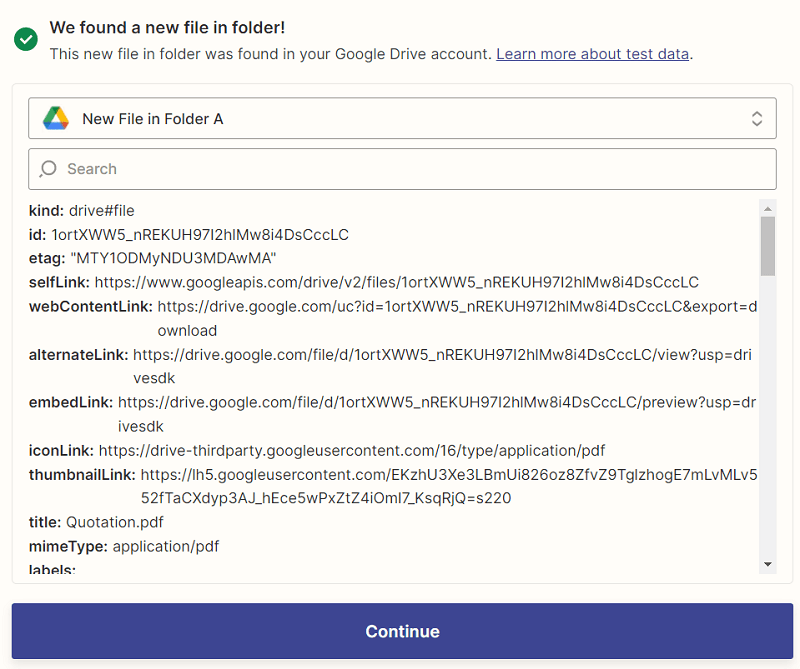Click the alternateLink view URL
This screenshot has width=800, height=669.
click(x=445, y=354)
